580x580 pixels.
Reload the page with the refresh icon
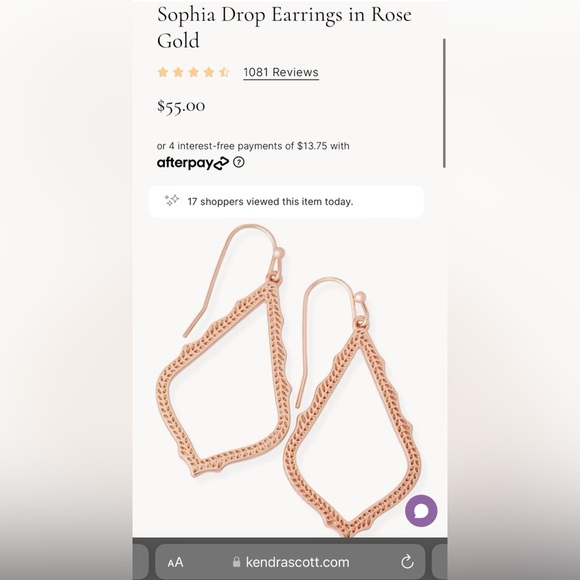[407, 562]
